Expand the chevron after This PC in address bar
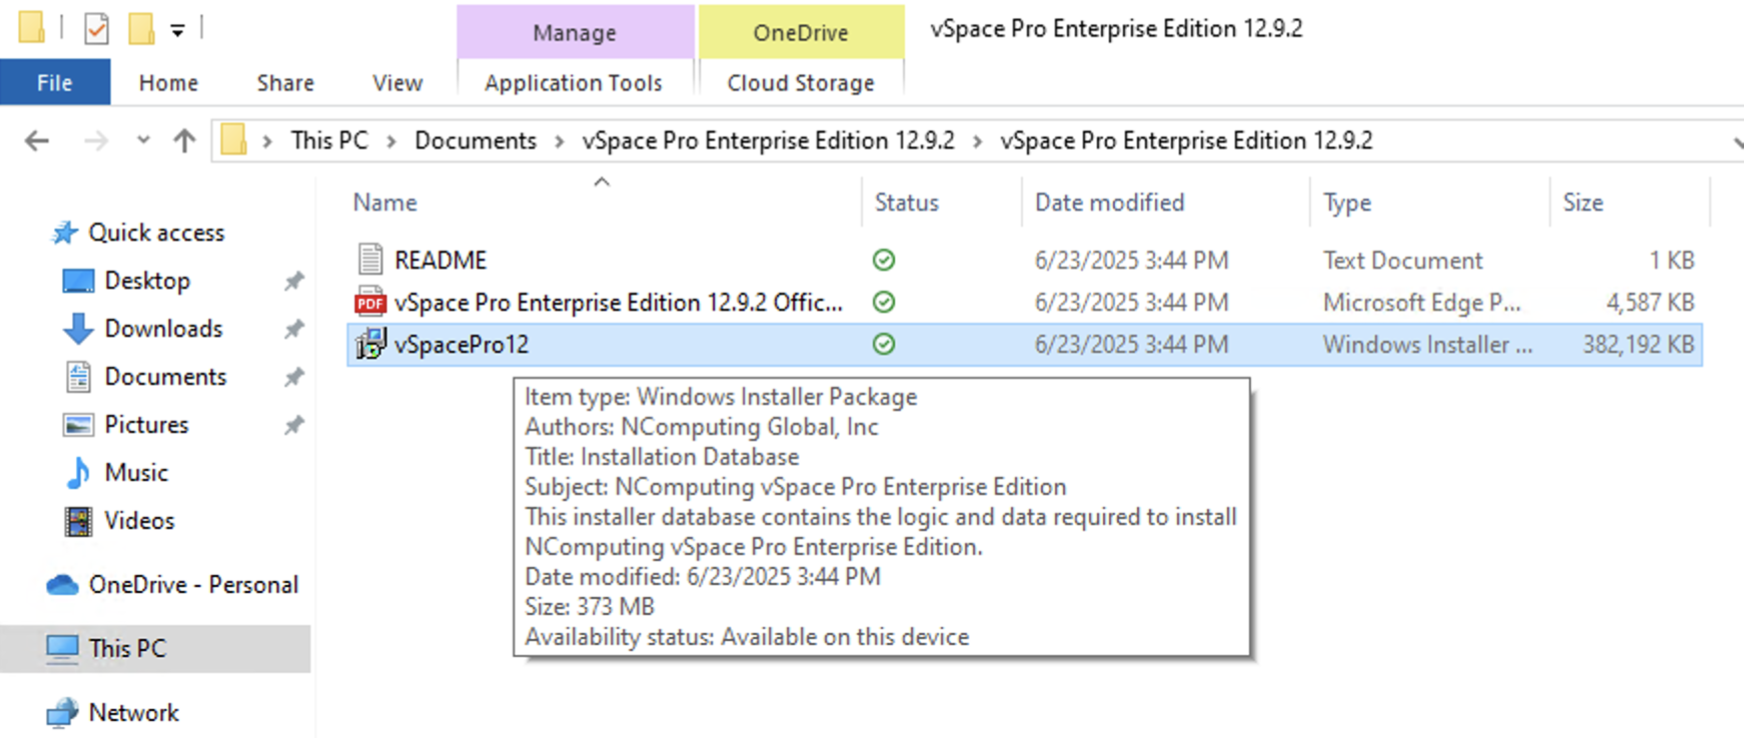Image resolution: width=1744 pixels, height=738 pixels. point(392,142)
